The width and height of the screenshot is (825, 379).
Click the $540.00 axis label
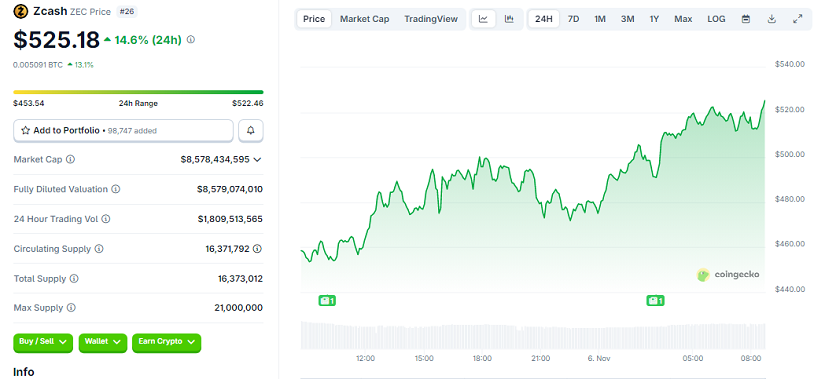[790, 64]
